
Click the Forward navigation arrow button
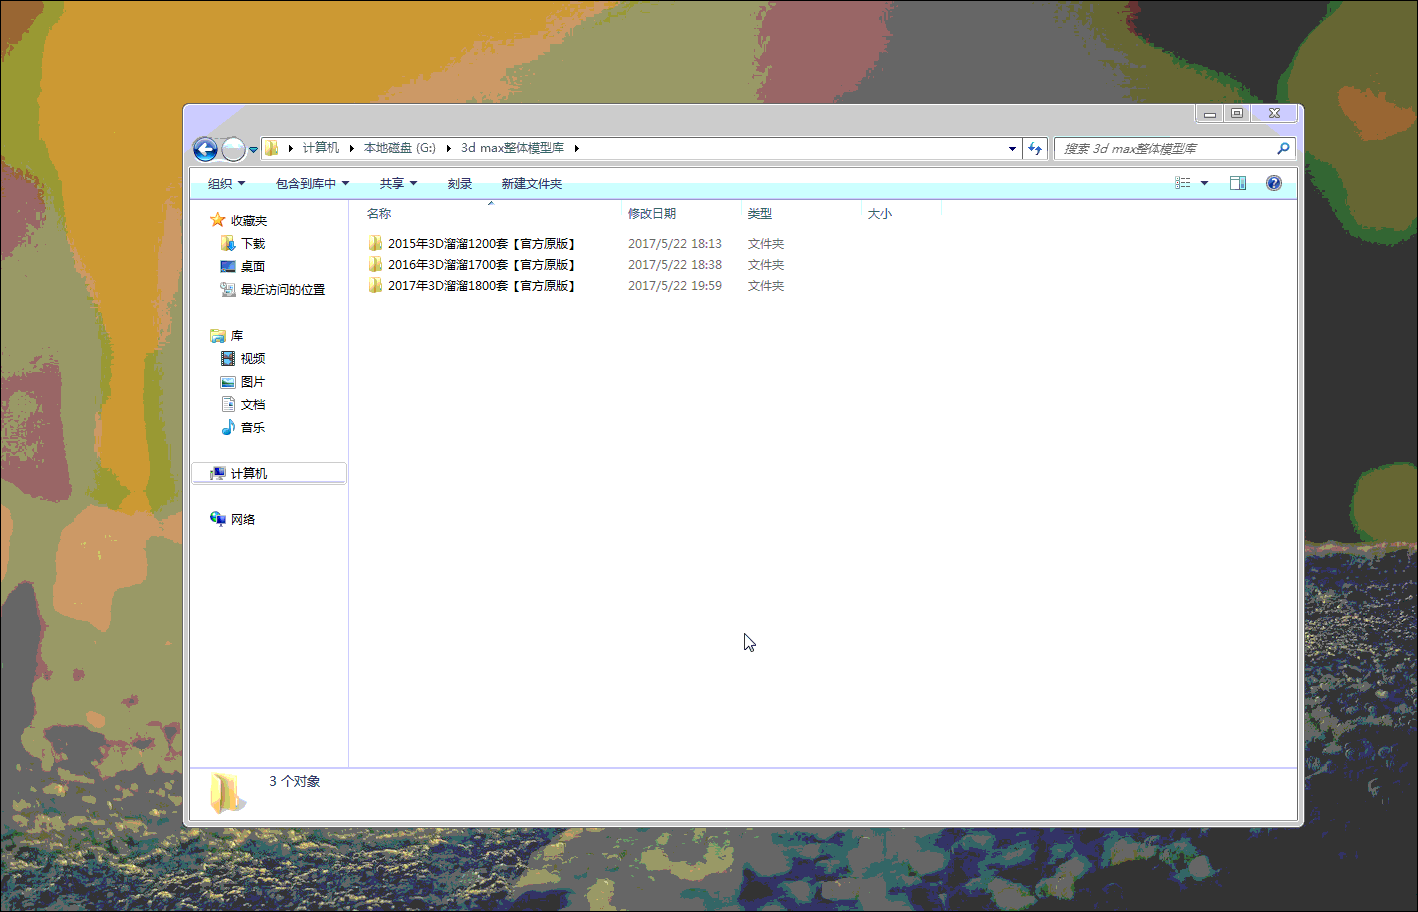pyautogui.click(x=233, y=149)
